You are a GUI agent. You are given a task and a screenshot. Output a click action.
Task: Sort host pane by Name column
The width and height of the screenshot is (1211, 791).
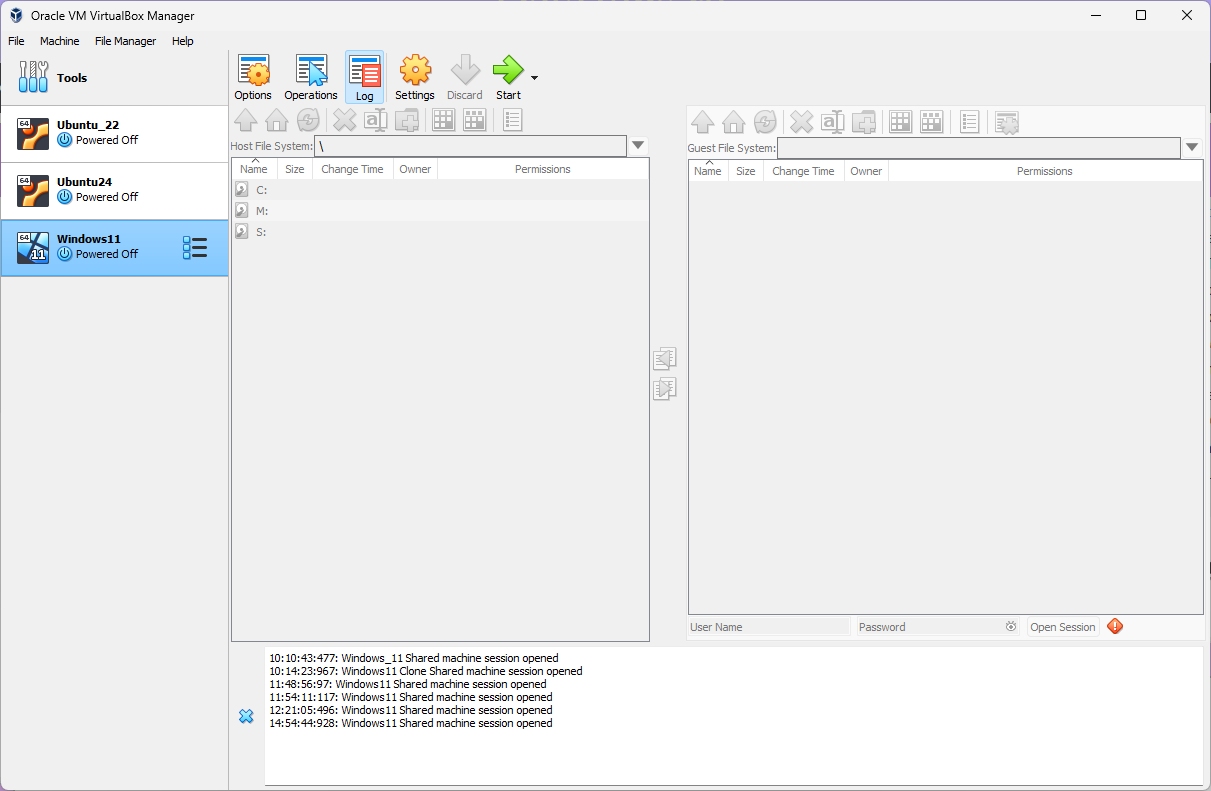pos(254,169)
